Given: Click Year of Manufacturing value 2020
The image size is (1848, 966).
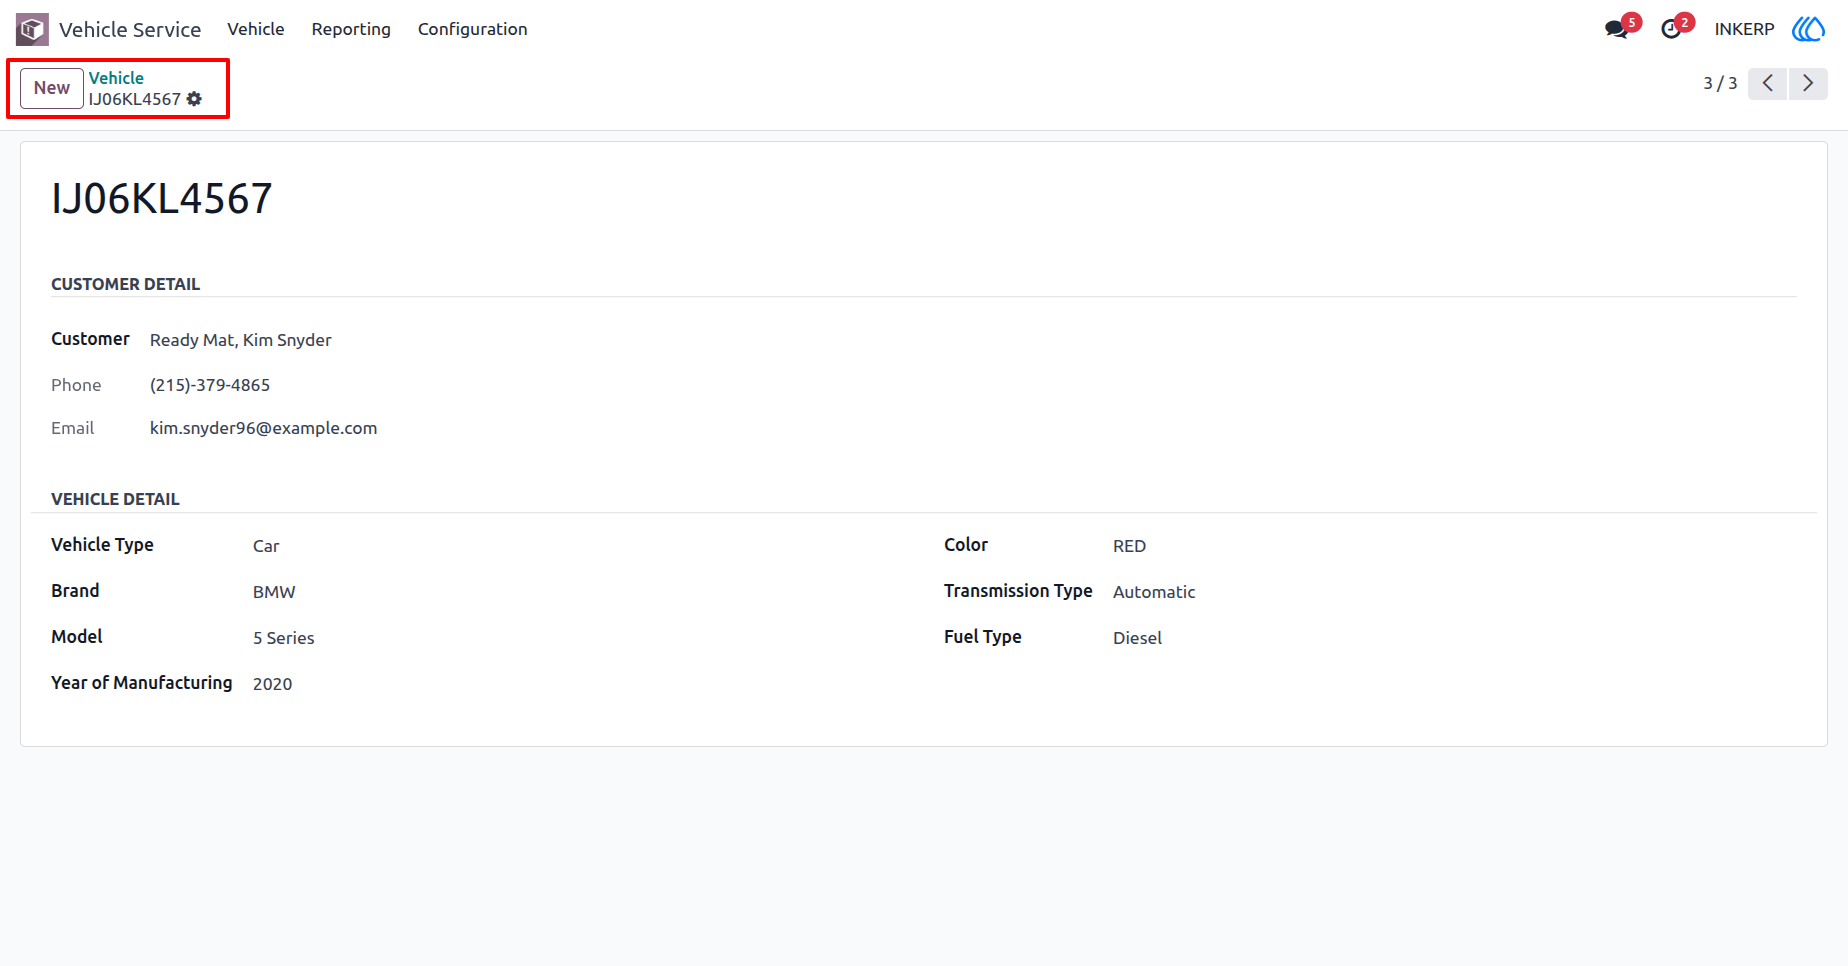Looking at the screenshot, I should click(272, 684).
